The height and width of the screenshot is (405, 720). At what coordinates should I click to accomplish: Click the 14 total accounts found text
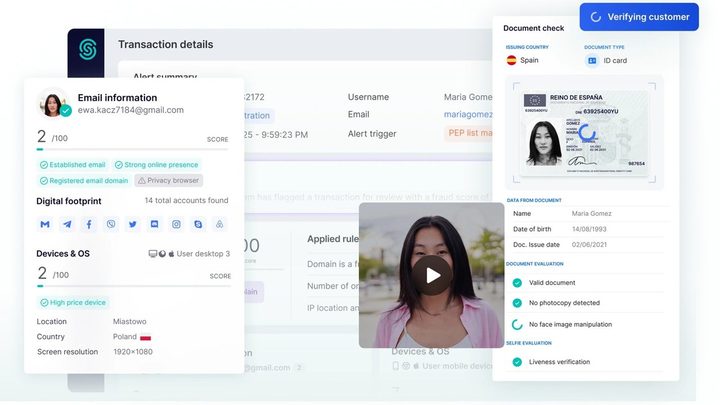pos(186,201)
